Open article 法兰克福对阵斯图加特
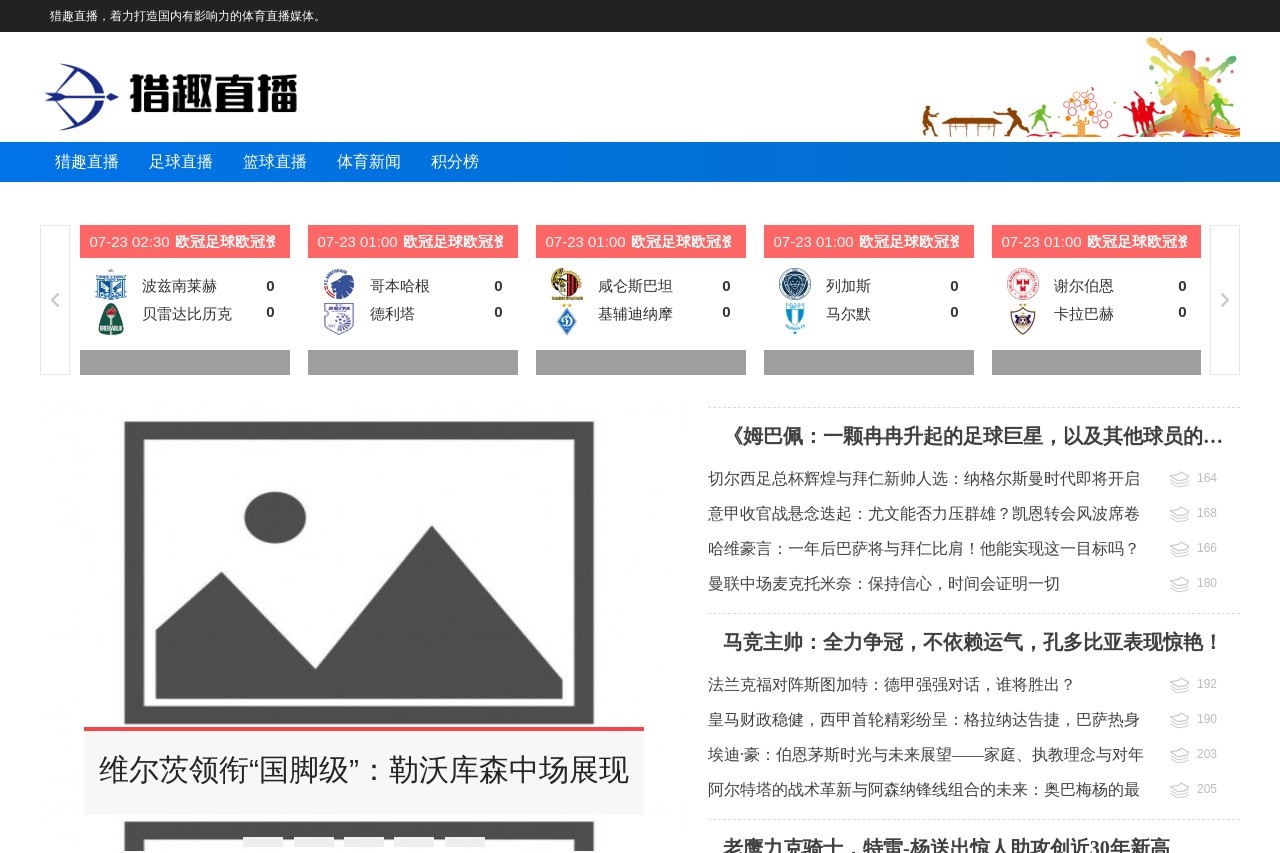Viewport: 1280px width, 853px height. tap(891, 685)
